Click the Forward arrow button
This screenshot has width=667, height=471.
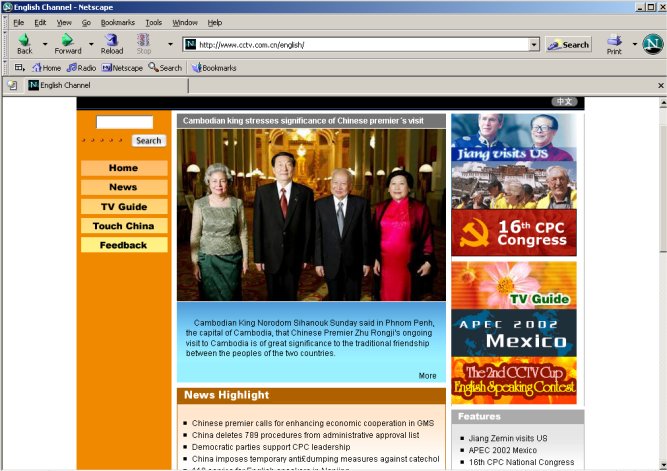67,44
